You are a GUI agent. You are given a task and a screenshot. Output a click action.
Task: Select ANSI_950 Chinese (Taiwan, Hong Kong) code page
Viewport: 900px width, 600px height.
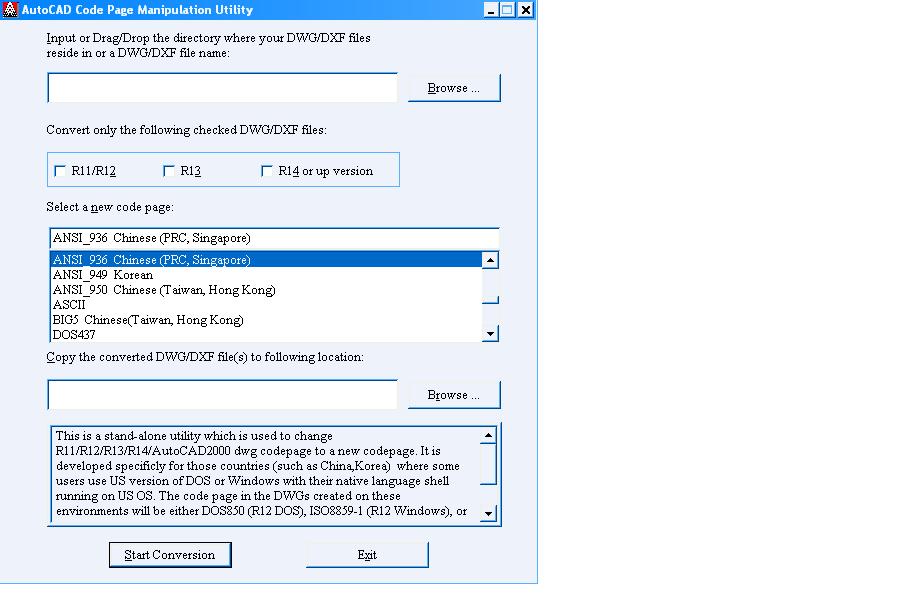[266, 289]
